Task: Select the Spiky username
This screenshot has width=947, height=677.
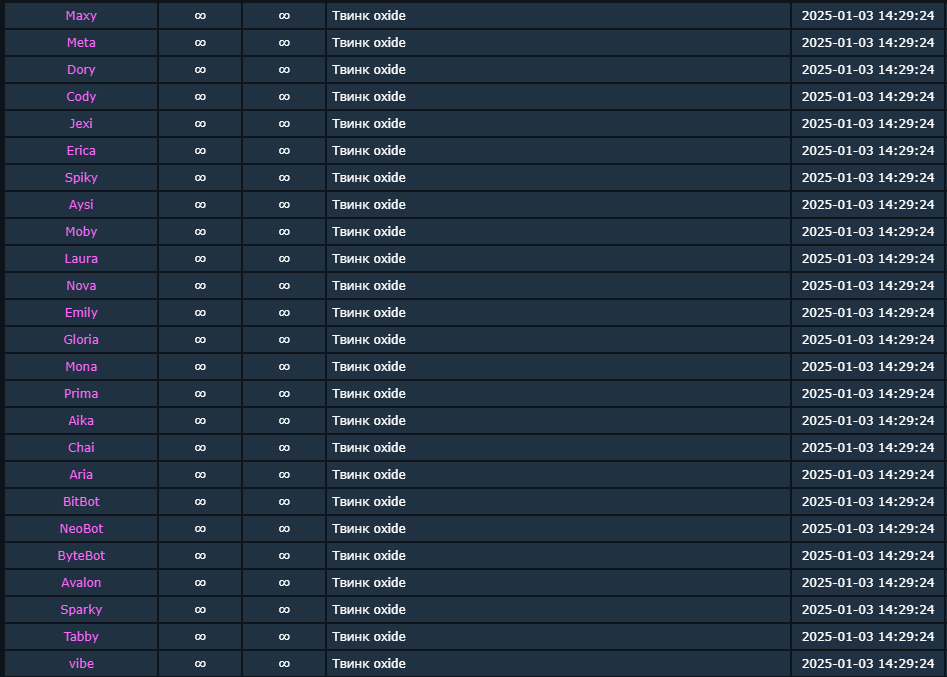Action: pos(81,178)
